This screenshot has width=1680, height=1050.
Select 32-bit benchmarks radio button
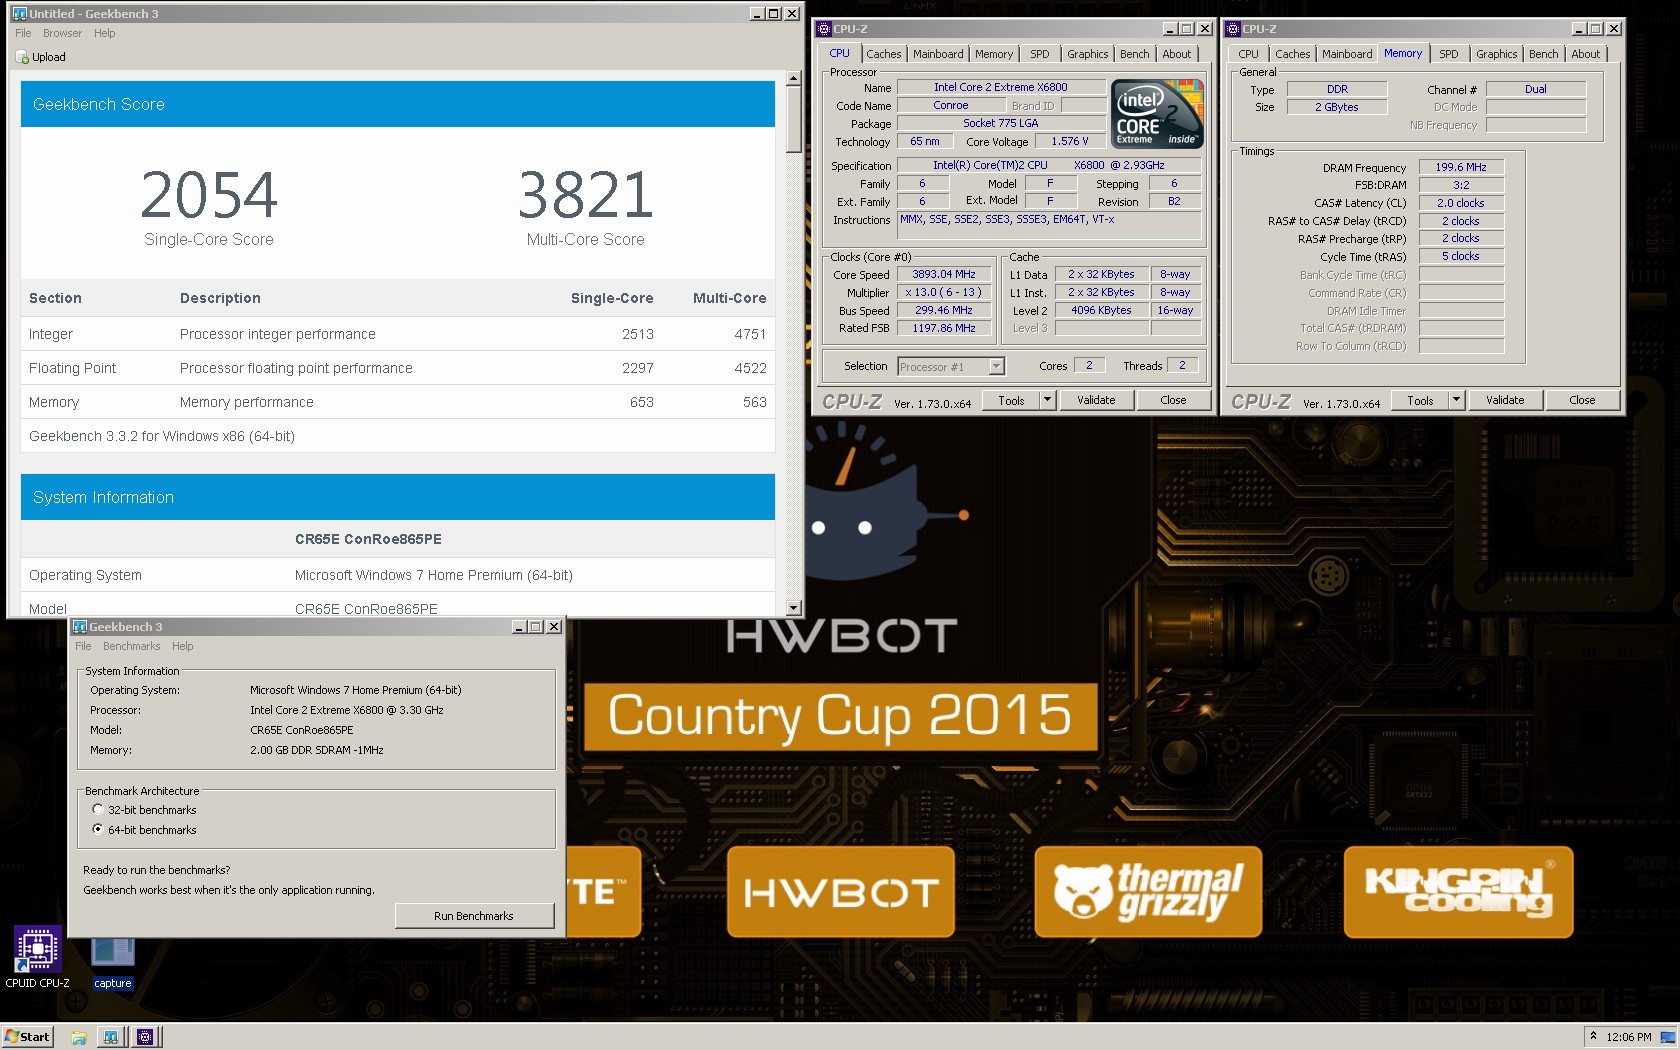point(97,810)
